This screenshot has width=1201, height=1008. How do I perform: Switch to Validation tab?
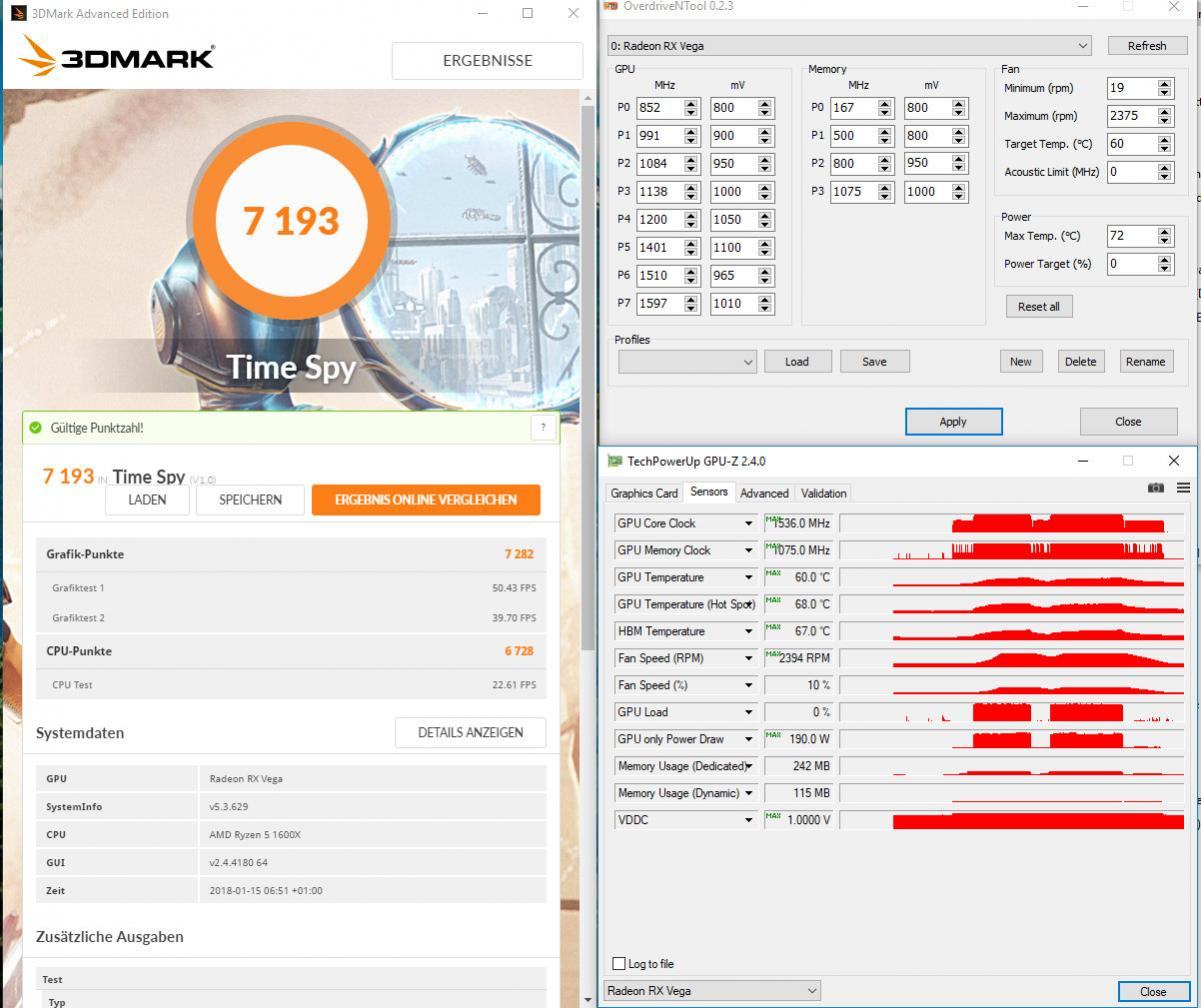point(823,493)
